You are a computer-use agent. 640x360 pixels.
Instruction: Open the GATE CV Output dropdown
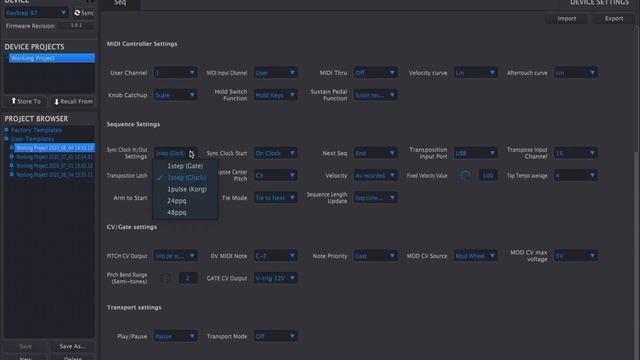(275, 278)
